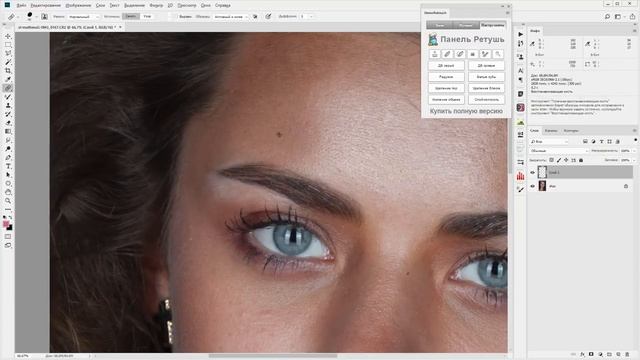Click the Радужки button in Retouch panel
This screenshot has width=640, height=360.
tap(446, 77)
